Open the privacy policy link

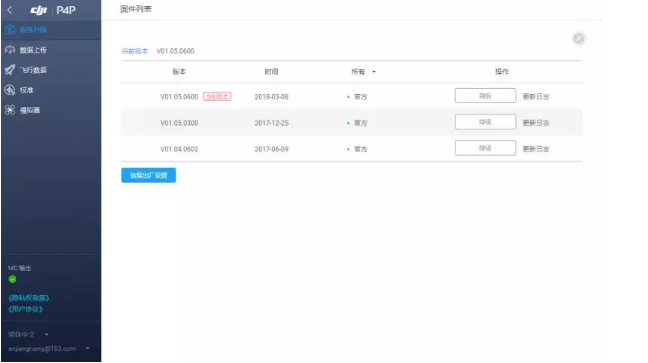click(x=29, y=298)
